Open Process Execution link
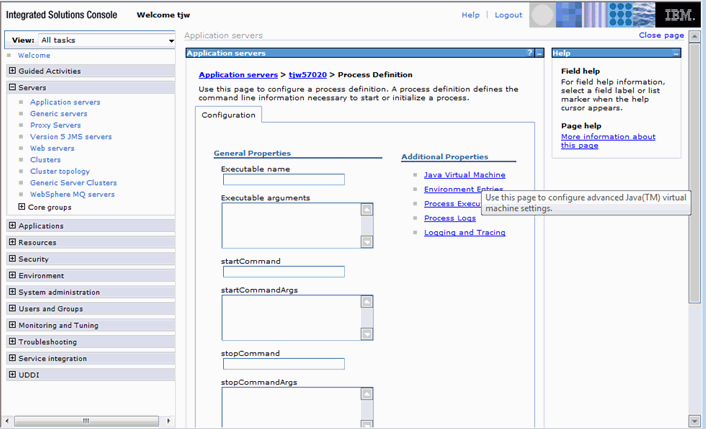 tap(453, 203)
